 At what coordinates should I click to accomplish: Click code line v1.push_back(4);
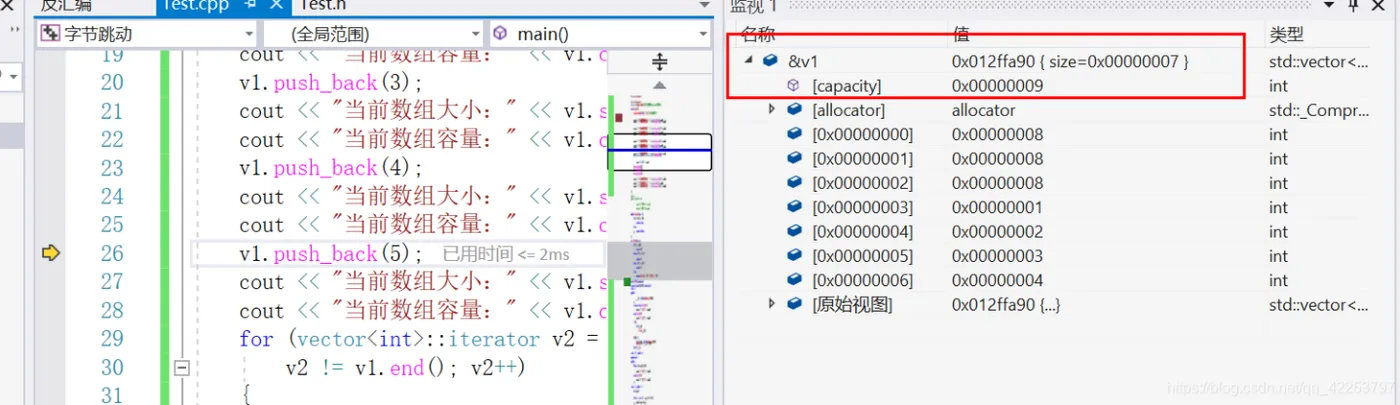[331, 168]
